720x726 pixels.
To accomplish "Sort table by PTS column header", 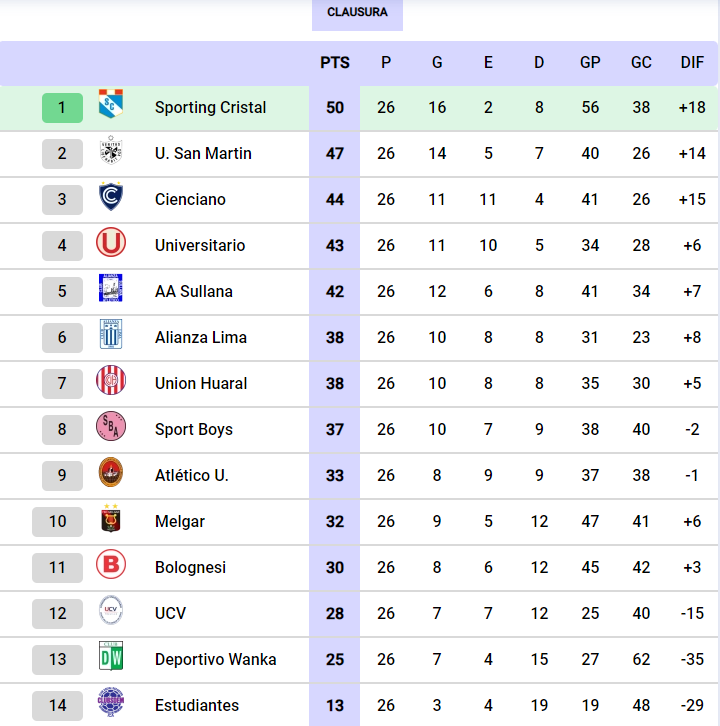I will (x=335, y=62).
